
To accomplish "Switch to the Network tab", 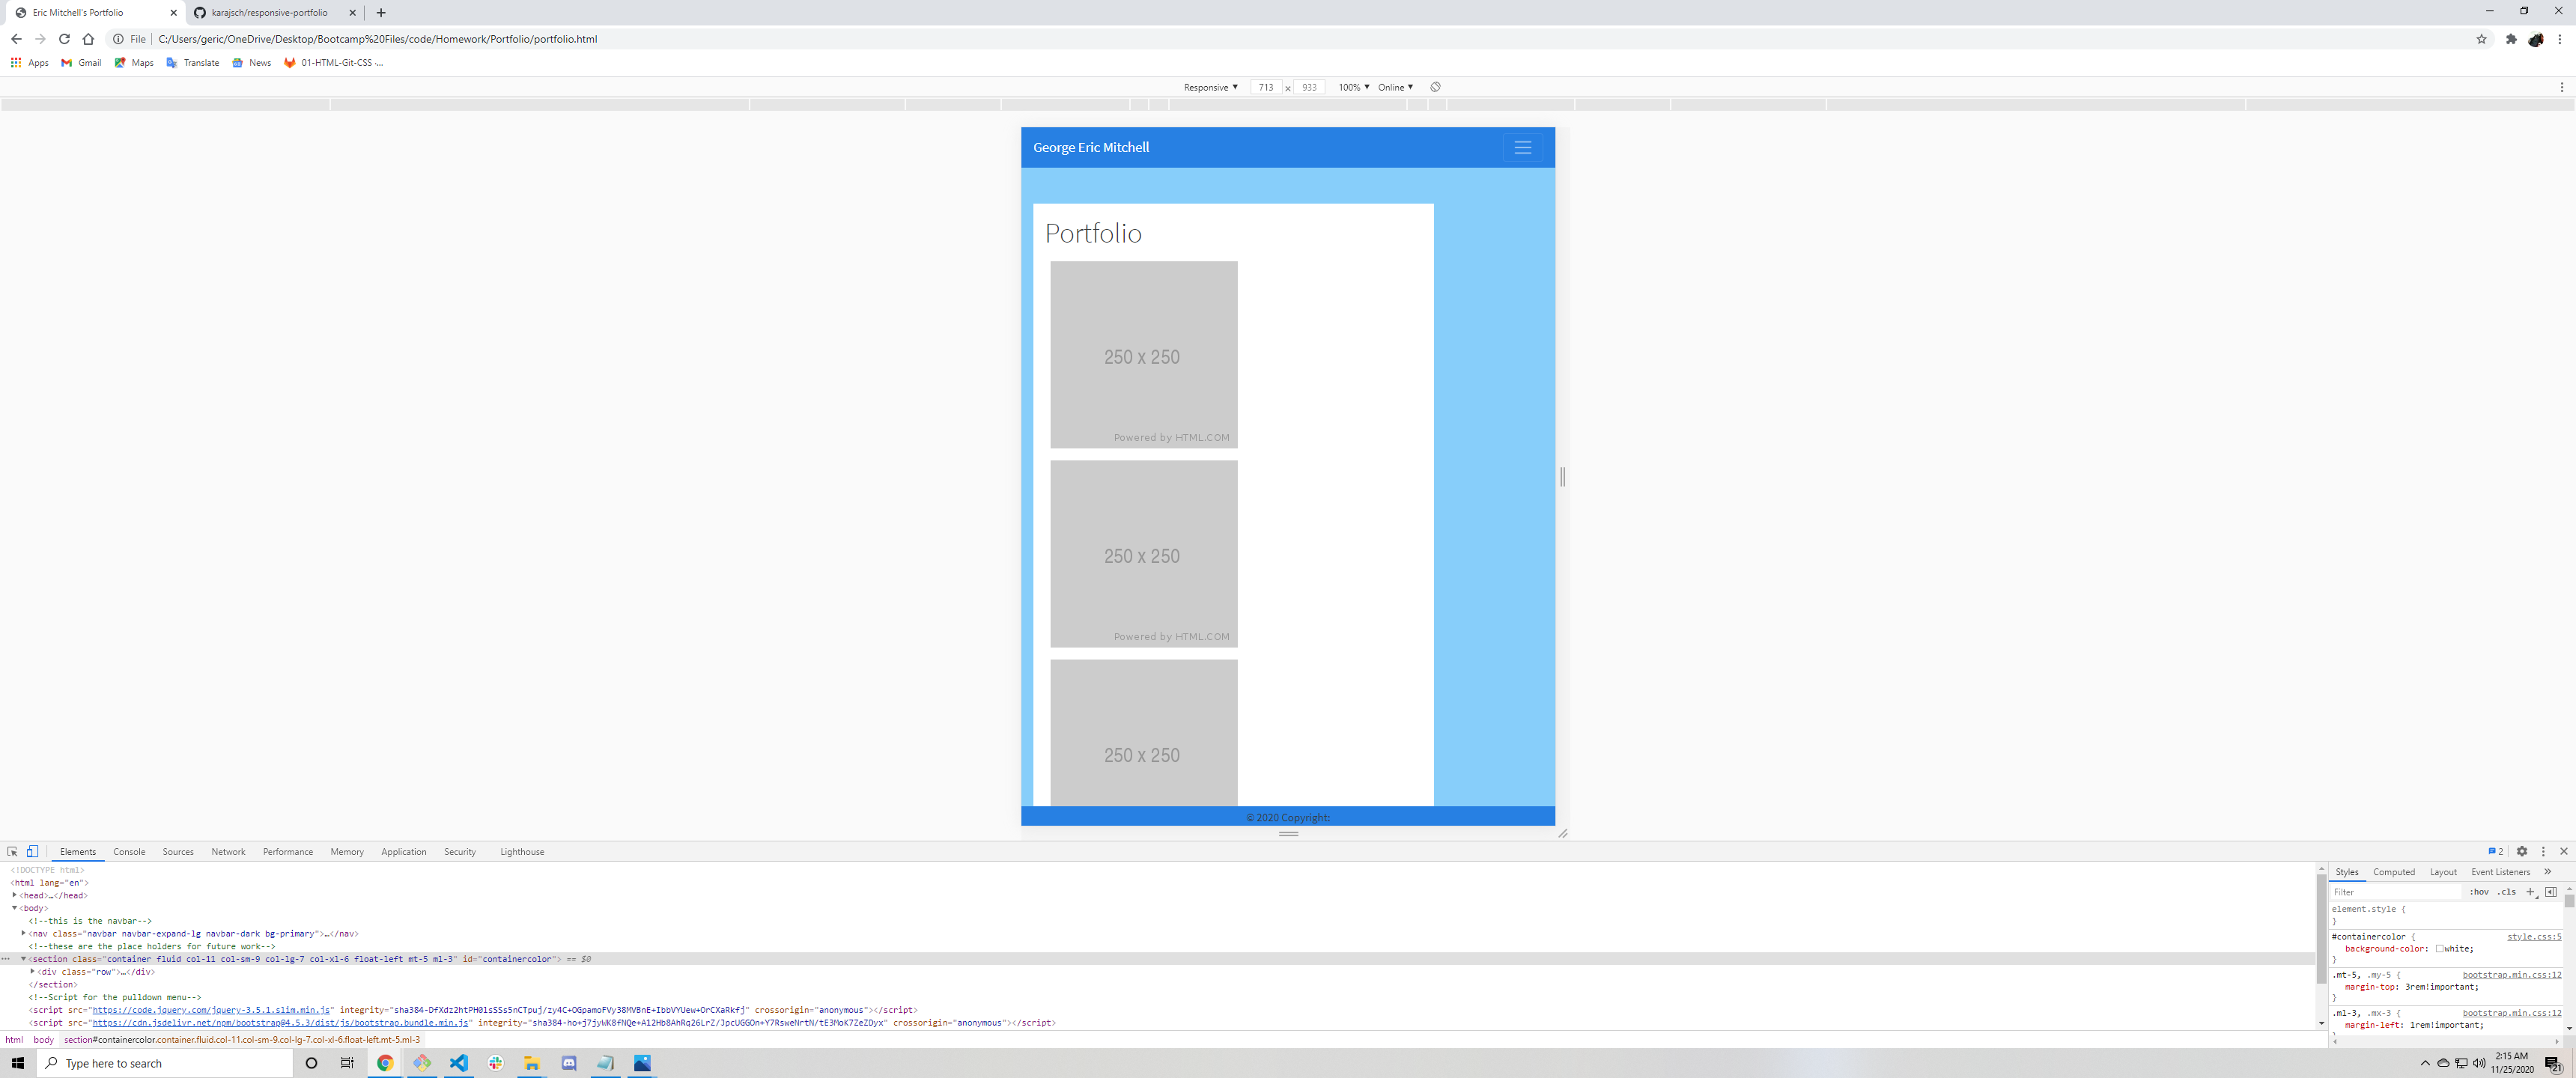I will pos(228,851).
